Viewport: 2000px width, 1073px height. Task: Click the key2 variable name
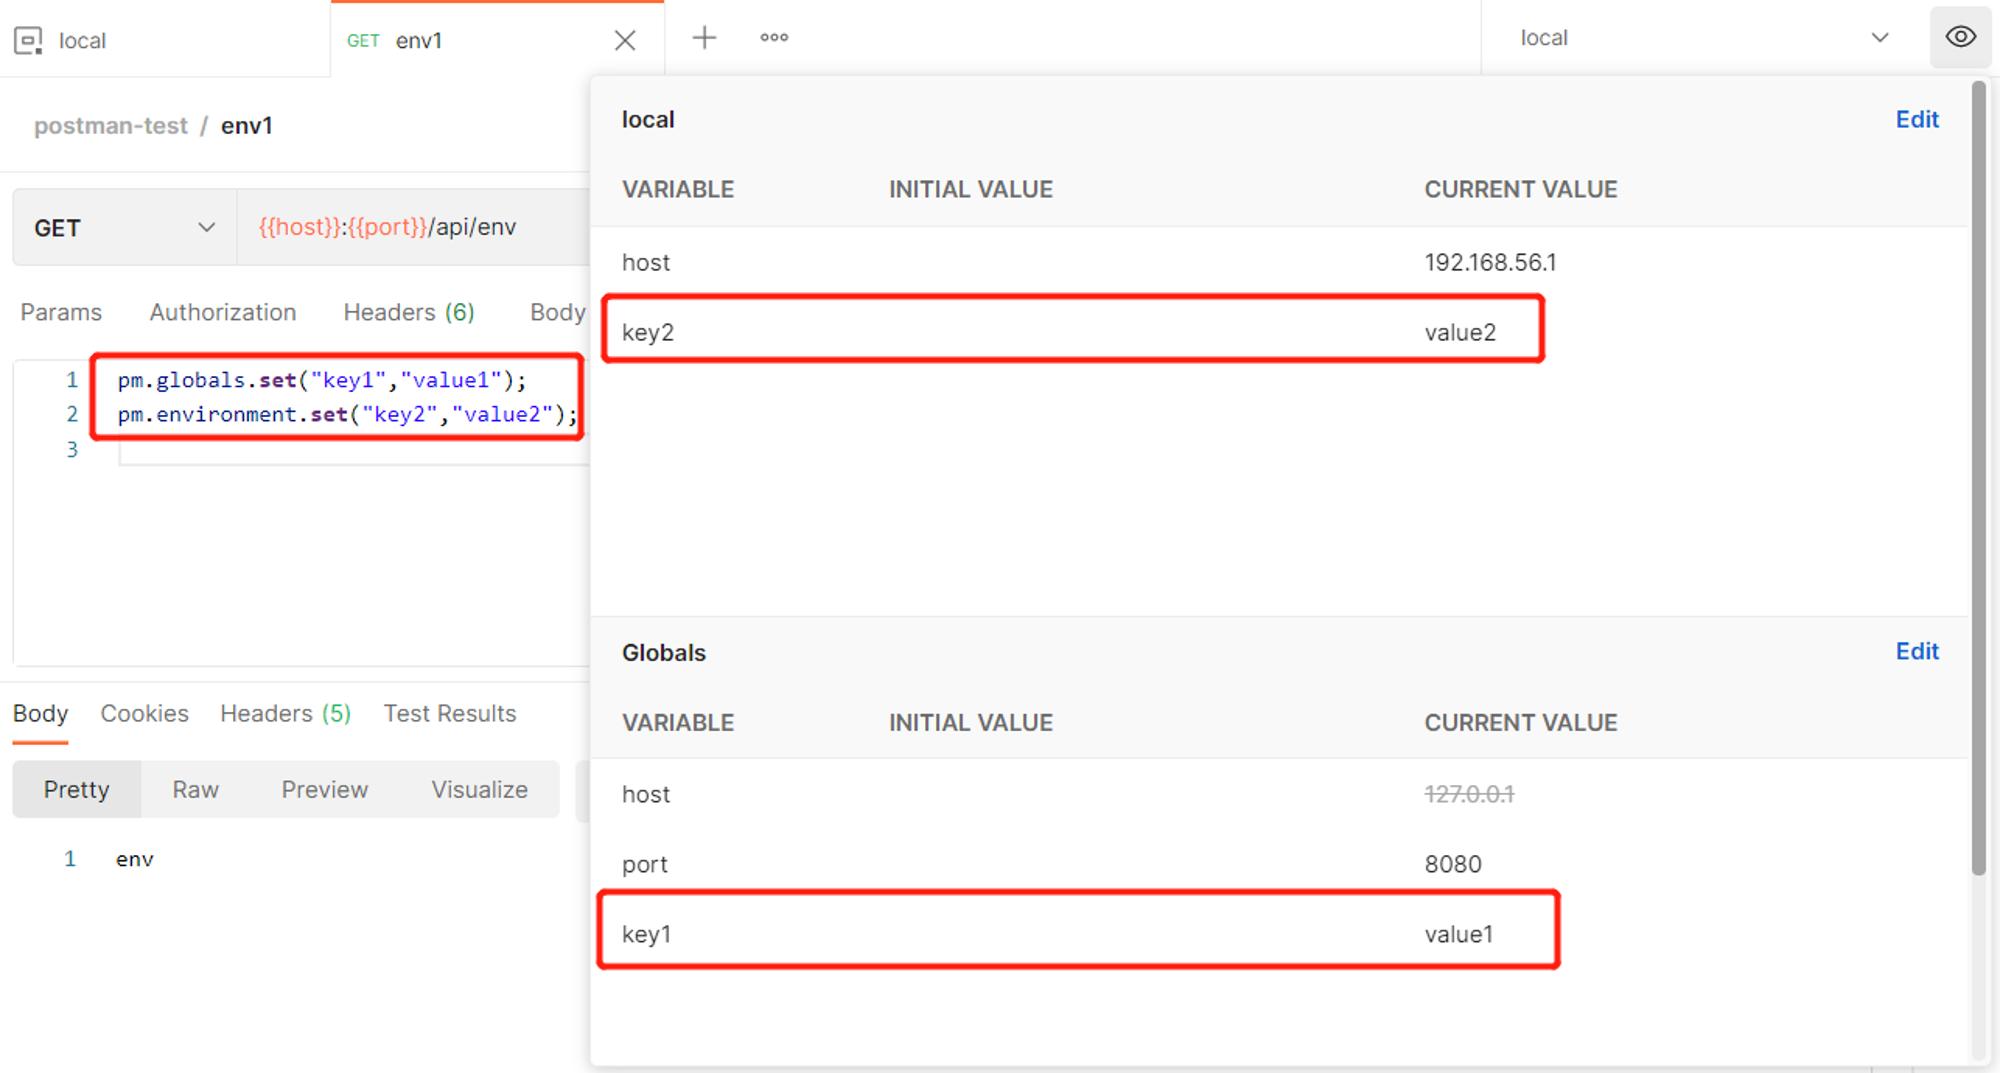[648, 333]
